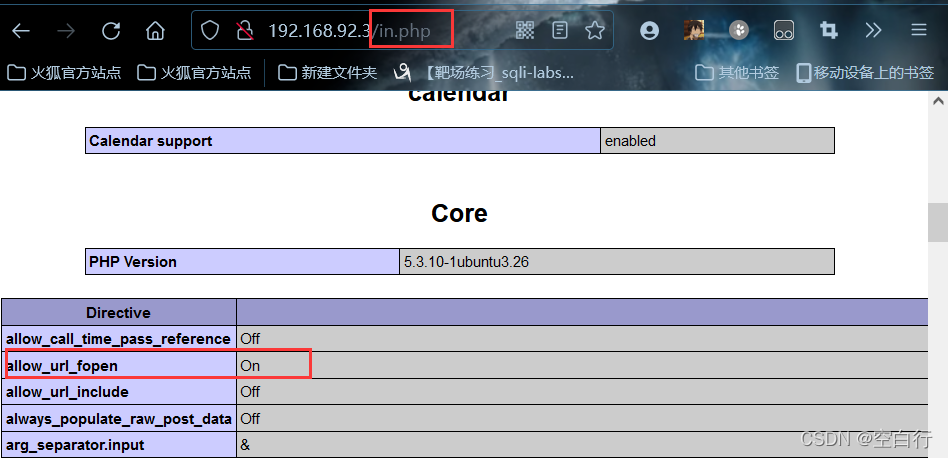
Task: Open the Firefox home page
Action: point(155,31)
